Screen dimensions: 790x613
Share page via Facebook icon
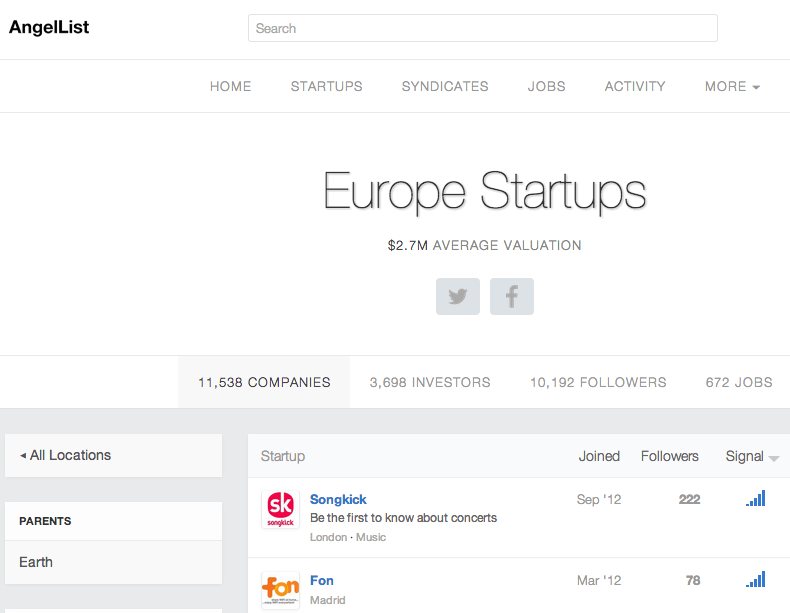tap(511, 296)
